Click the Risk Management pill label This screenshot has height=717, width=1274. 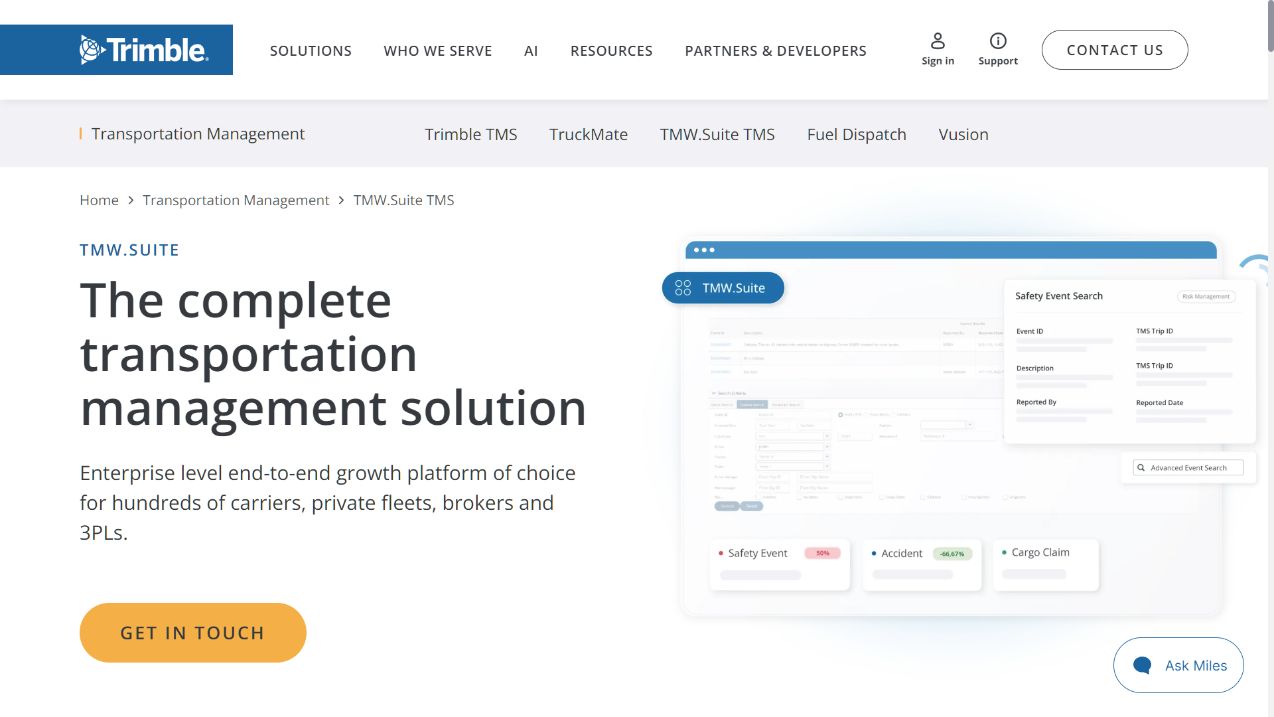coord(1206,296)
